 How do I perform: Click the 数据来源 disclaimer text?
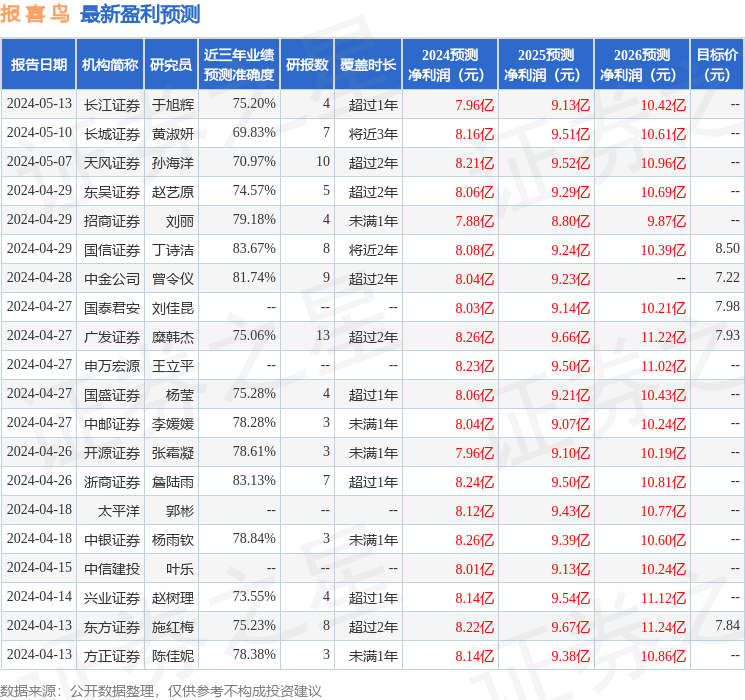pyautogui.click(x=161, y=690)
